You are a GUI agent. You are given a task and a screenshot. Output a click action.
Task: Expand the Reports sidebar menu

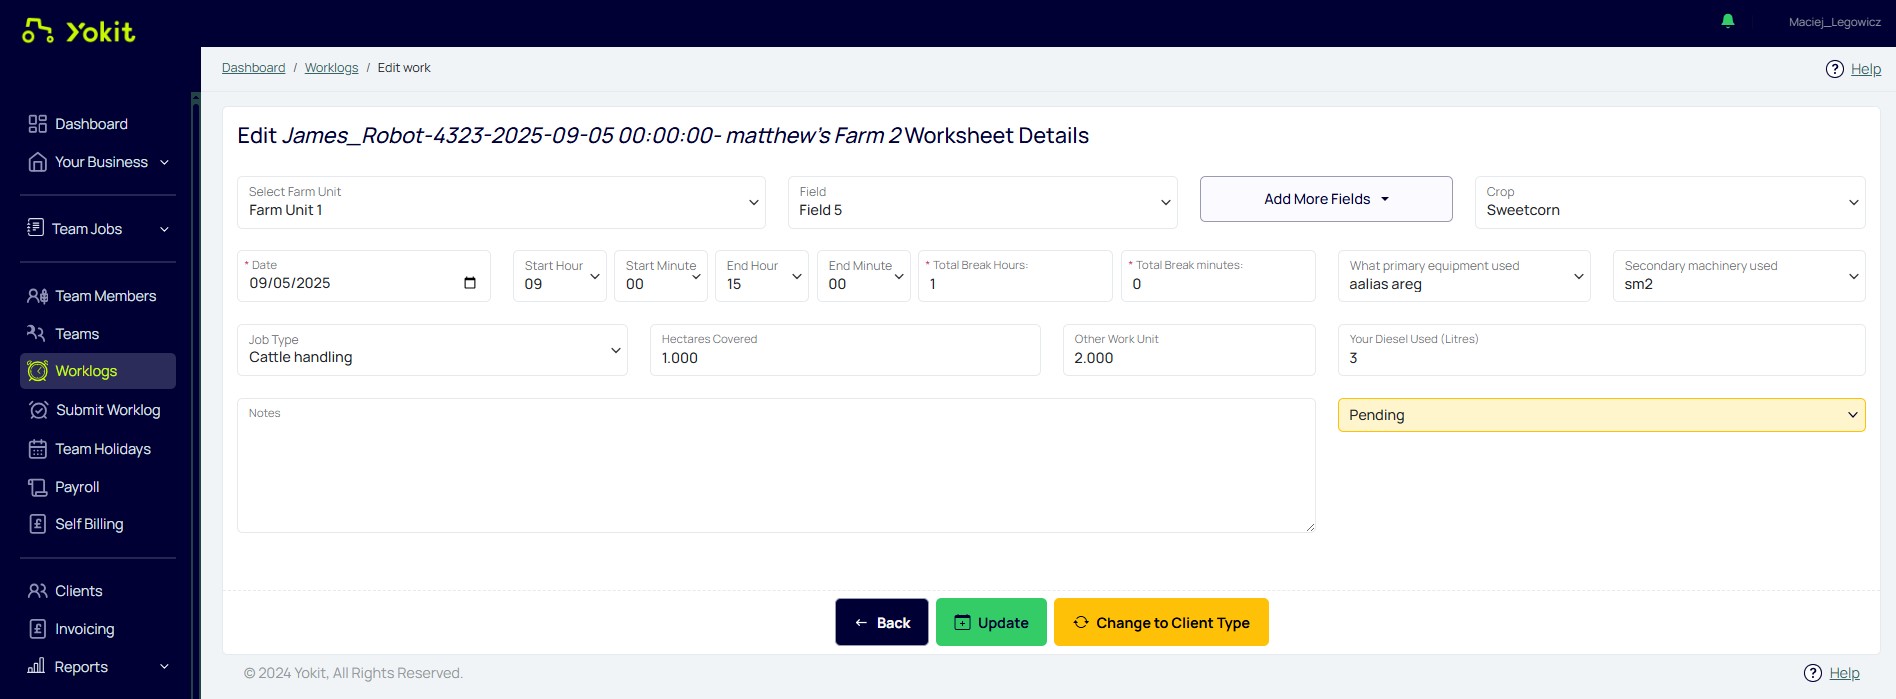click(98, 667)
